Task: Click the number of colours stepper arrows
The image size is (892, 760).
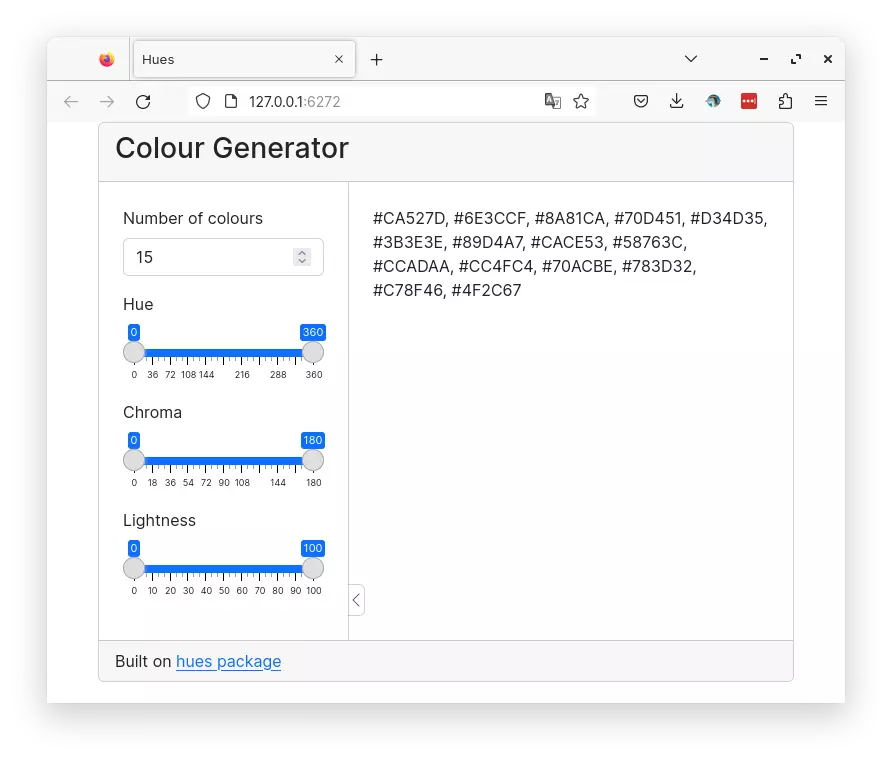Action: (x=302, y=257)
